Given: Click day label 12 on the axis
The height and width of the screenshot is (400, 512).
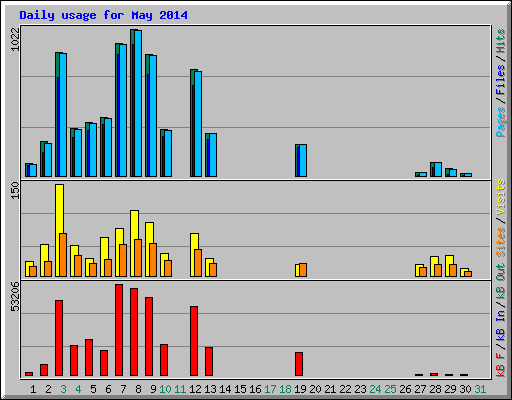Looking at the screenshot, I should (x=195, y=389).
